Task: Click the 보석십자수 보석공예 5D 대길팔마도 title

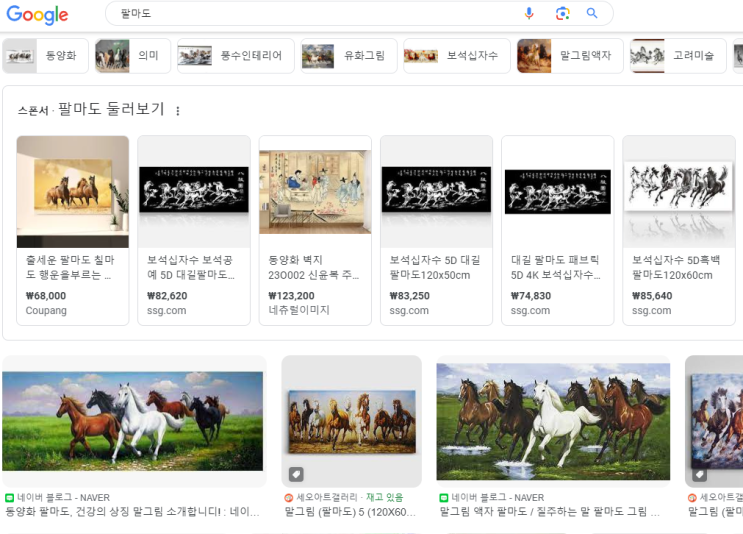Action: click(x=190, y=267)
